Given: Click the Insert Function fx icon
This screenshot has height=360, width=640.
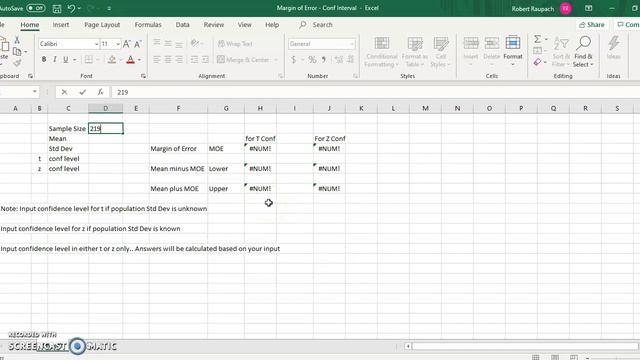Looking at the screenshot, I should [100, 92].
